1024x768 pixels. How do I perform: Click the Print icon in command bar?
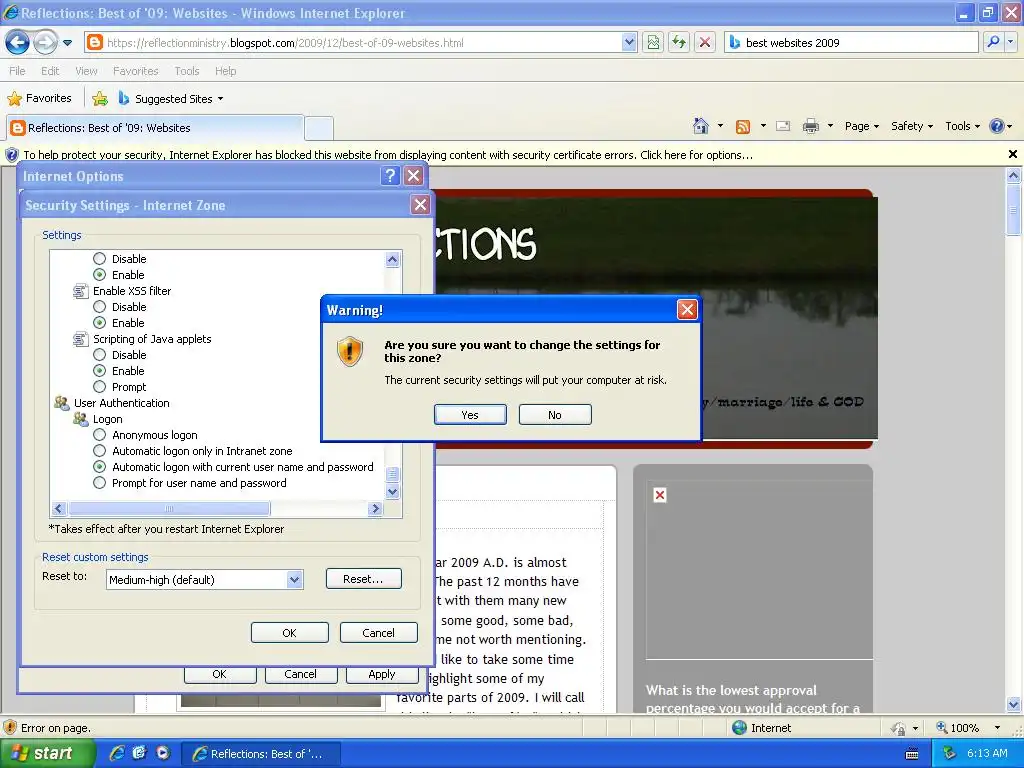pos(810,126)
